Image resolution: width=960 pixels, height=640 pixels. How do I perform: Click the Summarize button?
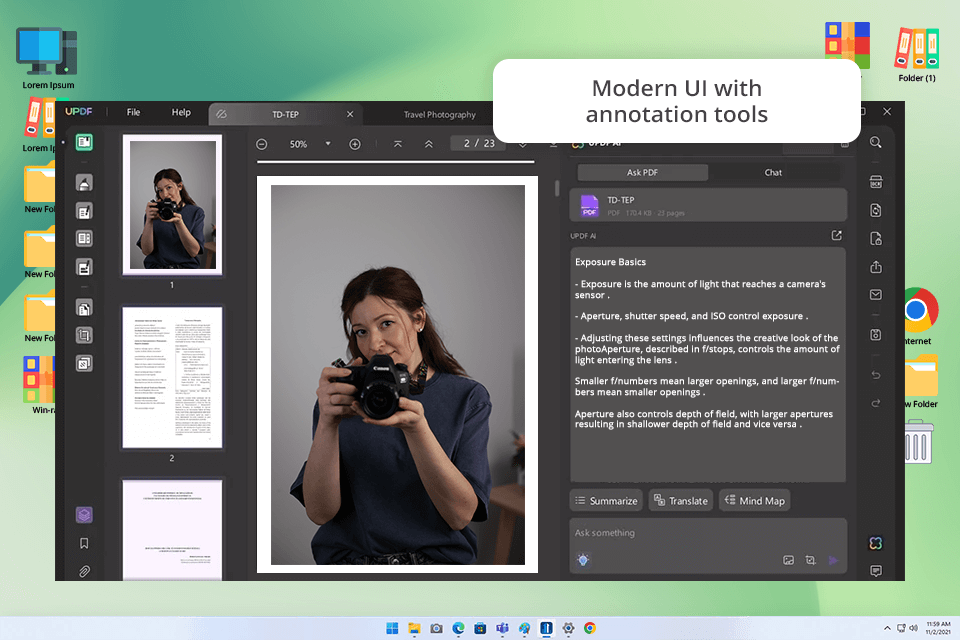click(606, 500)
